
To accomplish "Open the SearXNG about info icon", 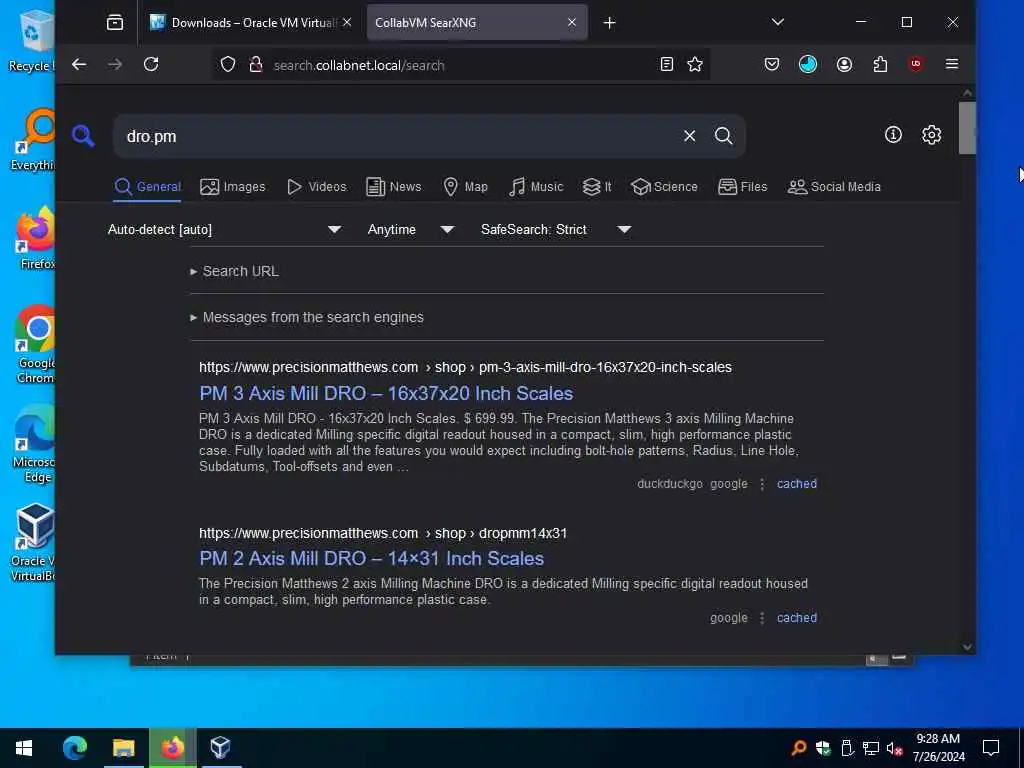I will (893, 135).
